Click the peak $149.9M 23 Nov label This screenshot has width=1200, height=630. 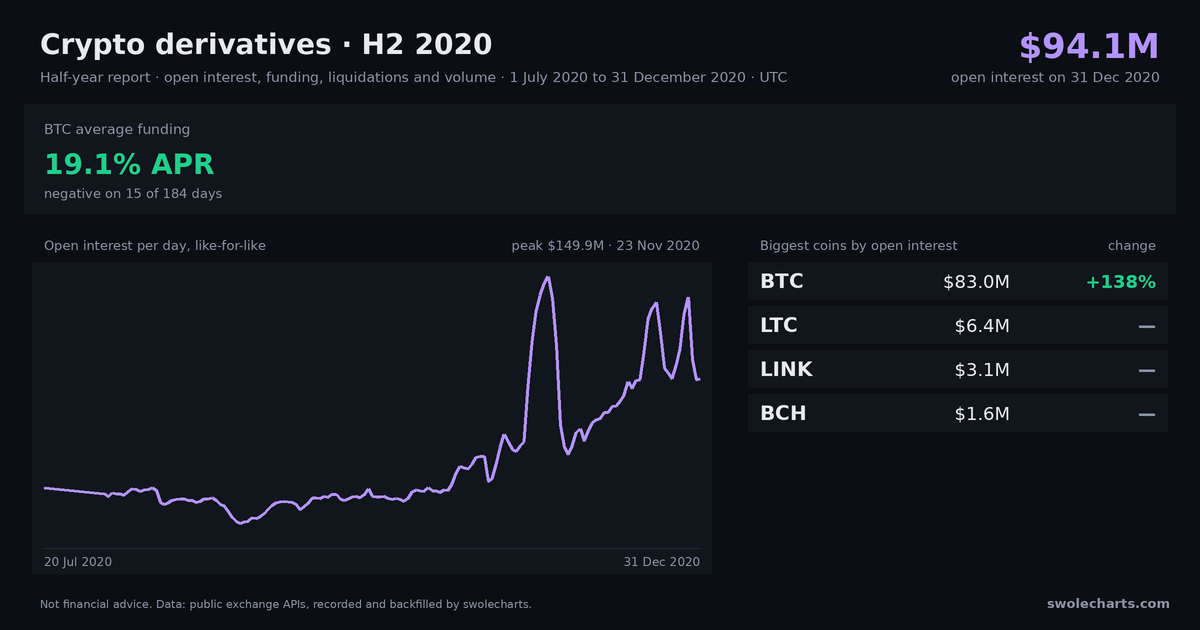(x=605, y=245)
